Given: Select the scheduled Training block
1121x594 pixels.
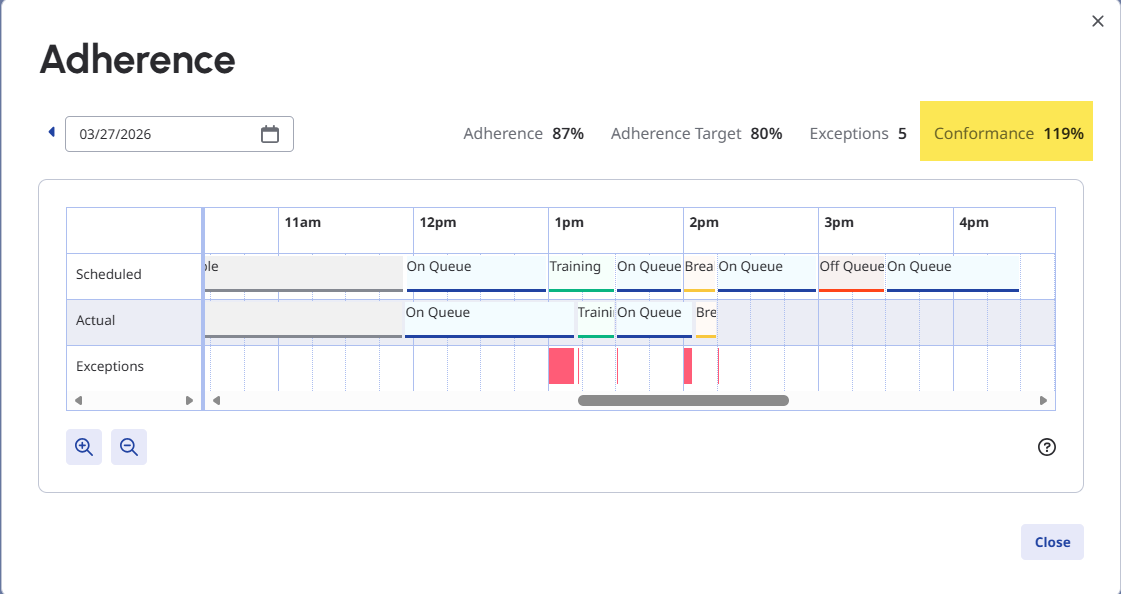Looking at the screenshot, I should click(581, 273).
